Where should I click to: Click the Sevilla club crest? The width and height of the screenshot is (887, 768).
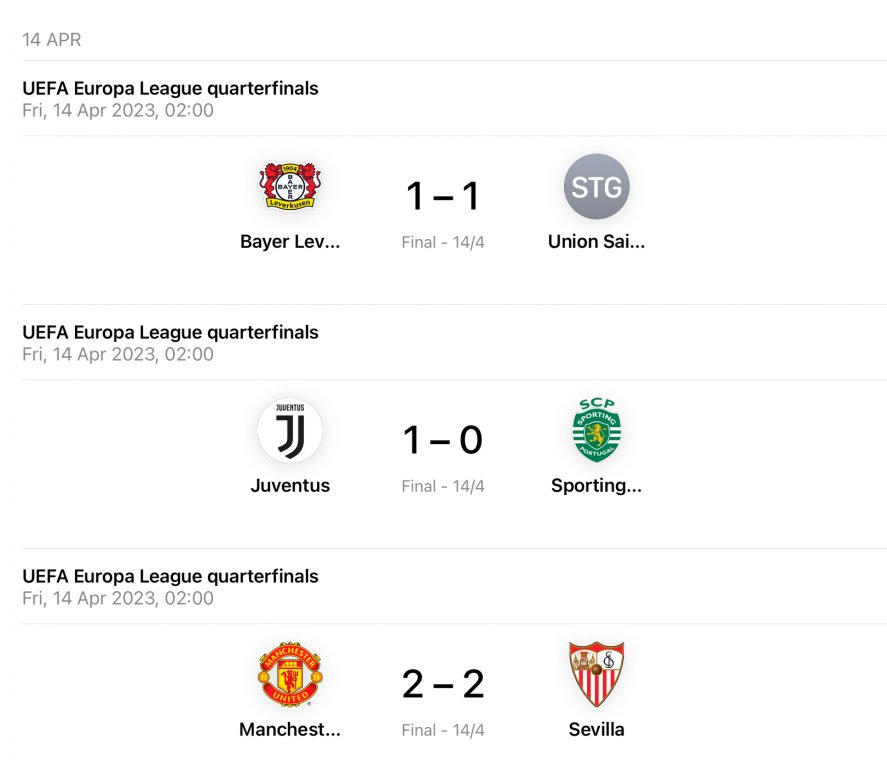pyautogui.click(x=597, y=675)
